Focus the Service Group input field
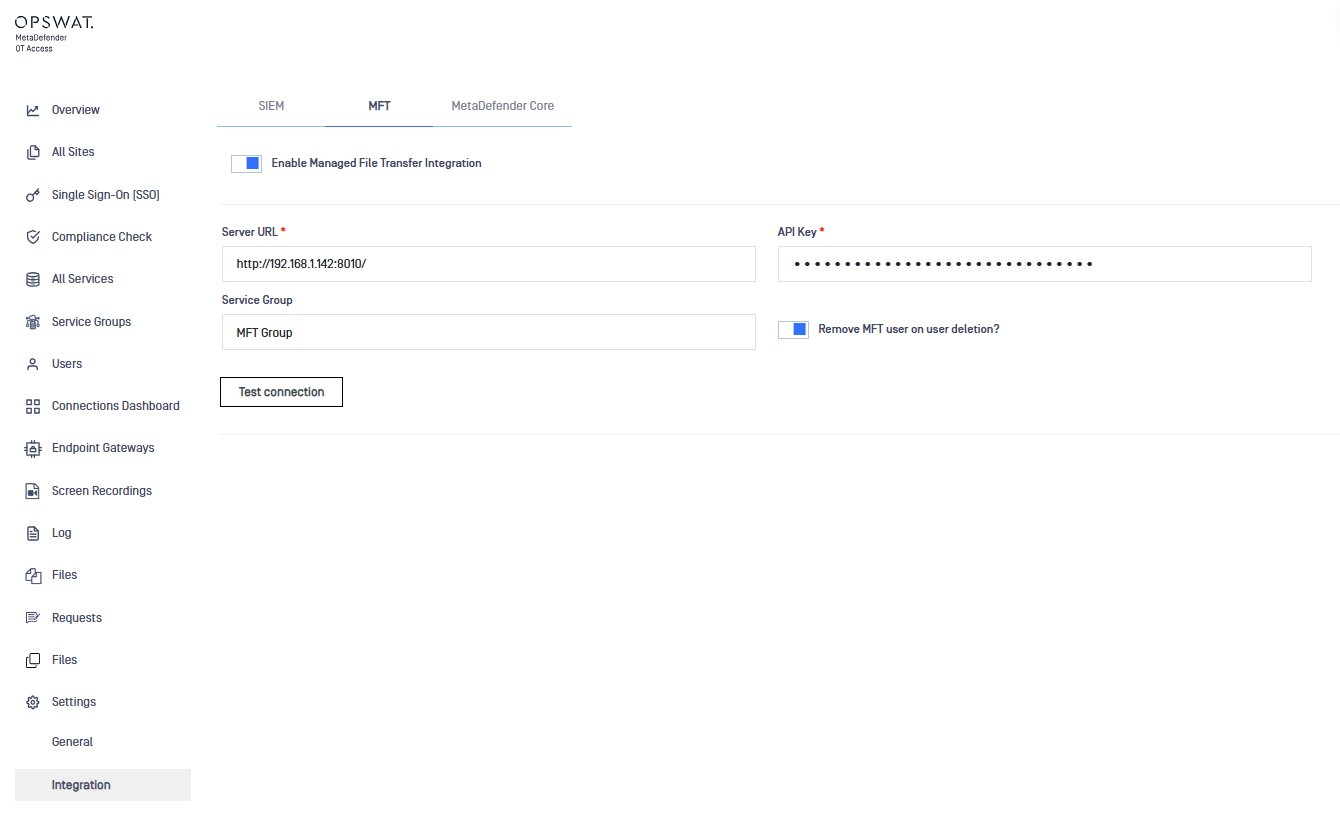This screenshot has height=825, width=1340. coord(489,332)
